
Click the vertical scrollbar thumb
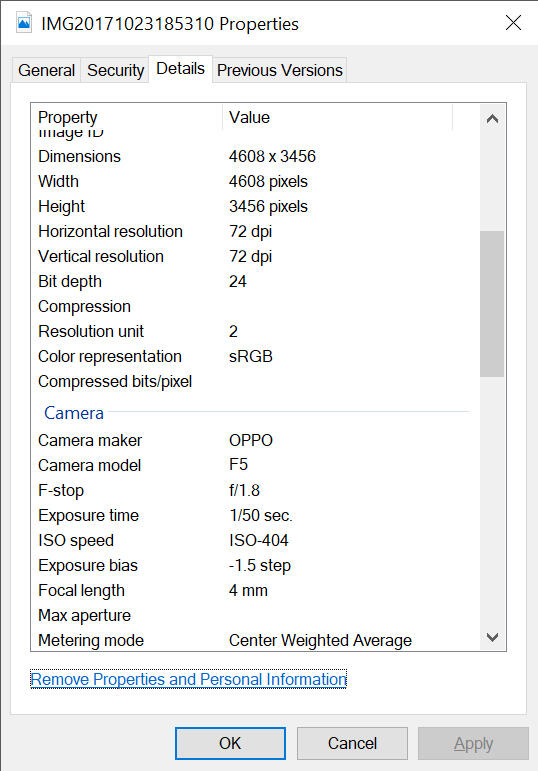(492, 304)
